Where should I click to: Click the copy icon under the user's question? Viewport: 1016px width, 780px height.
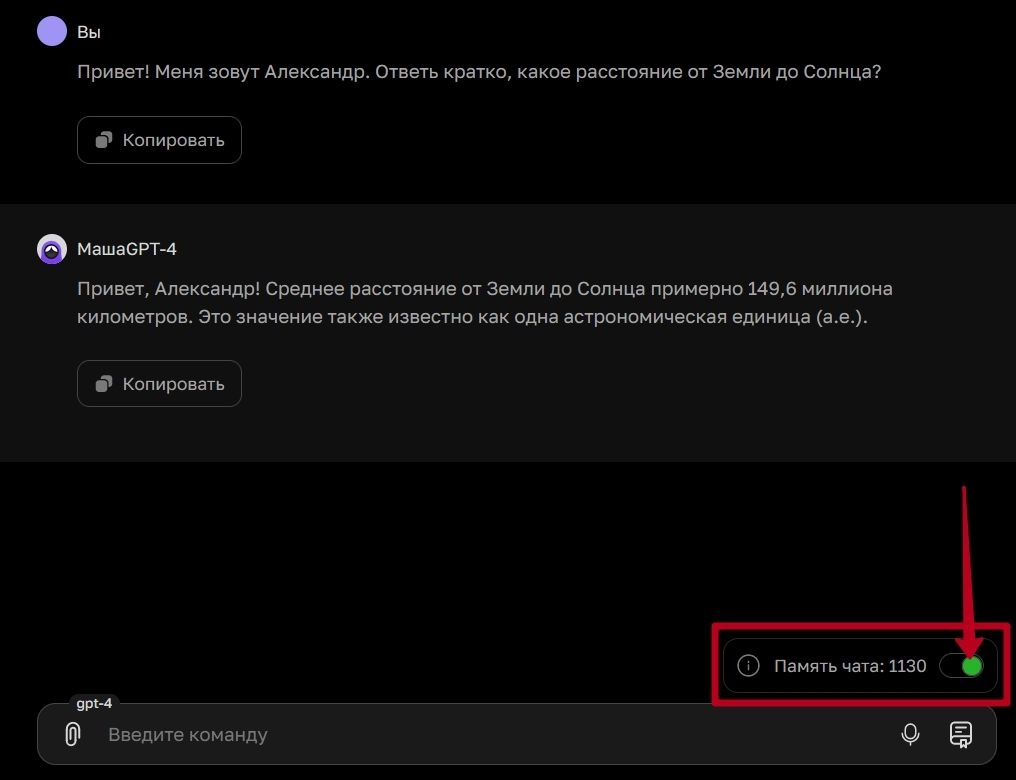[103, 140]
